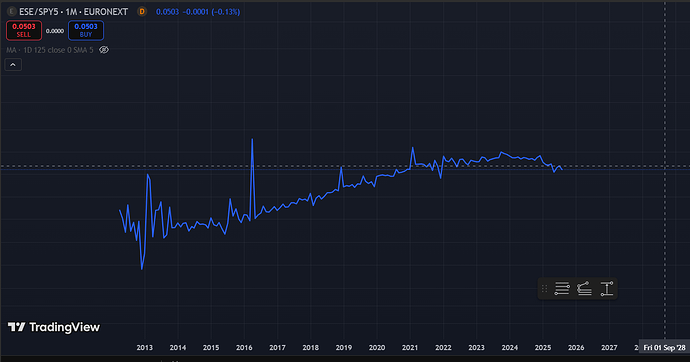Click the 2016 label on time axis

(x=244, y=347)
